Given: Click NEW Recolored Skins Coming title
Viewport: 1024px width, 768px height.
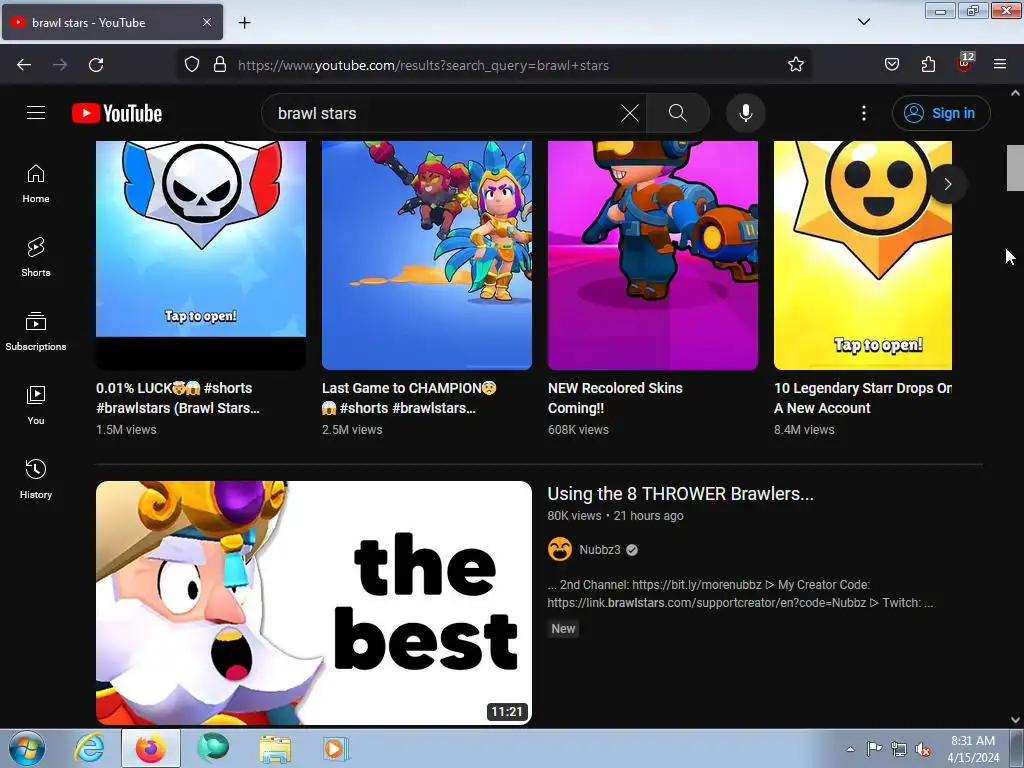Looking at the screenshot, I should (x=615, y=398).
